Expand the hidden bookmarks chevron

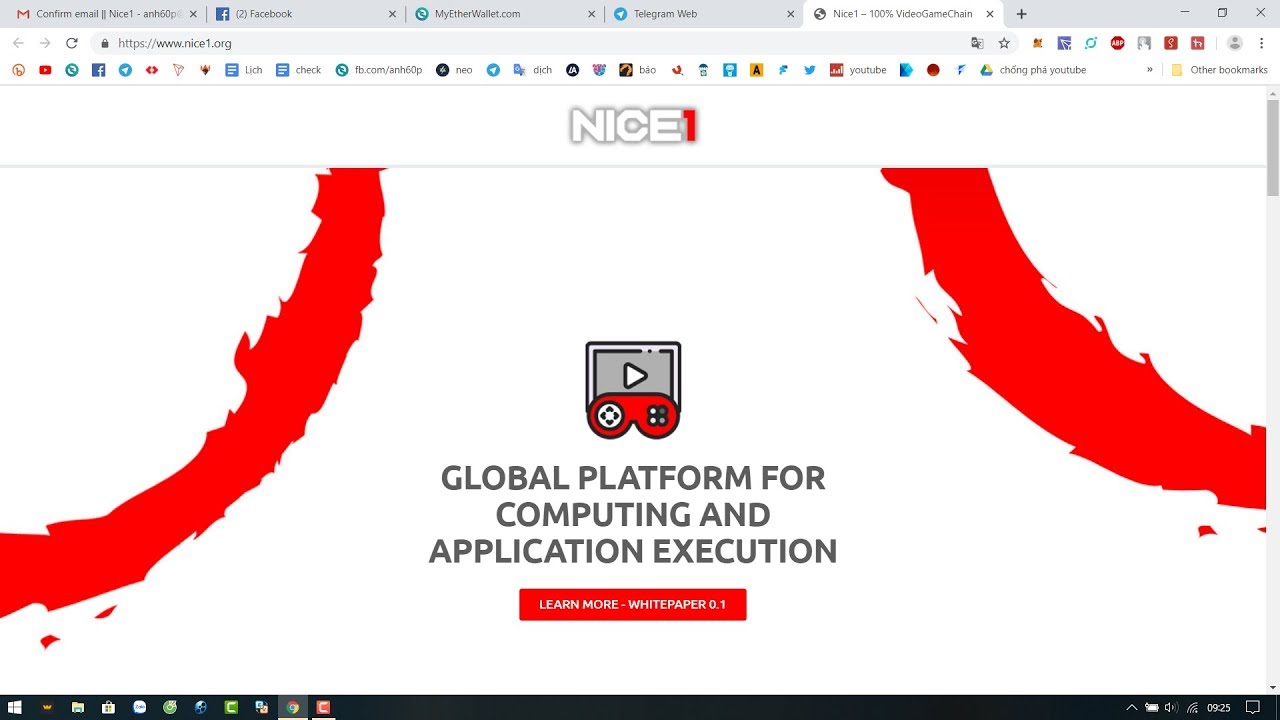[x=1149, y=70]
